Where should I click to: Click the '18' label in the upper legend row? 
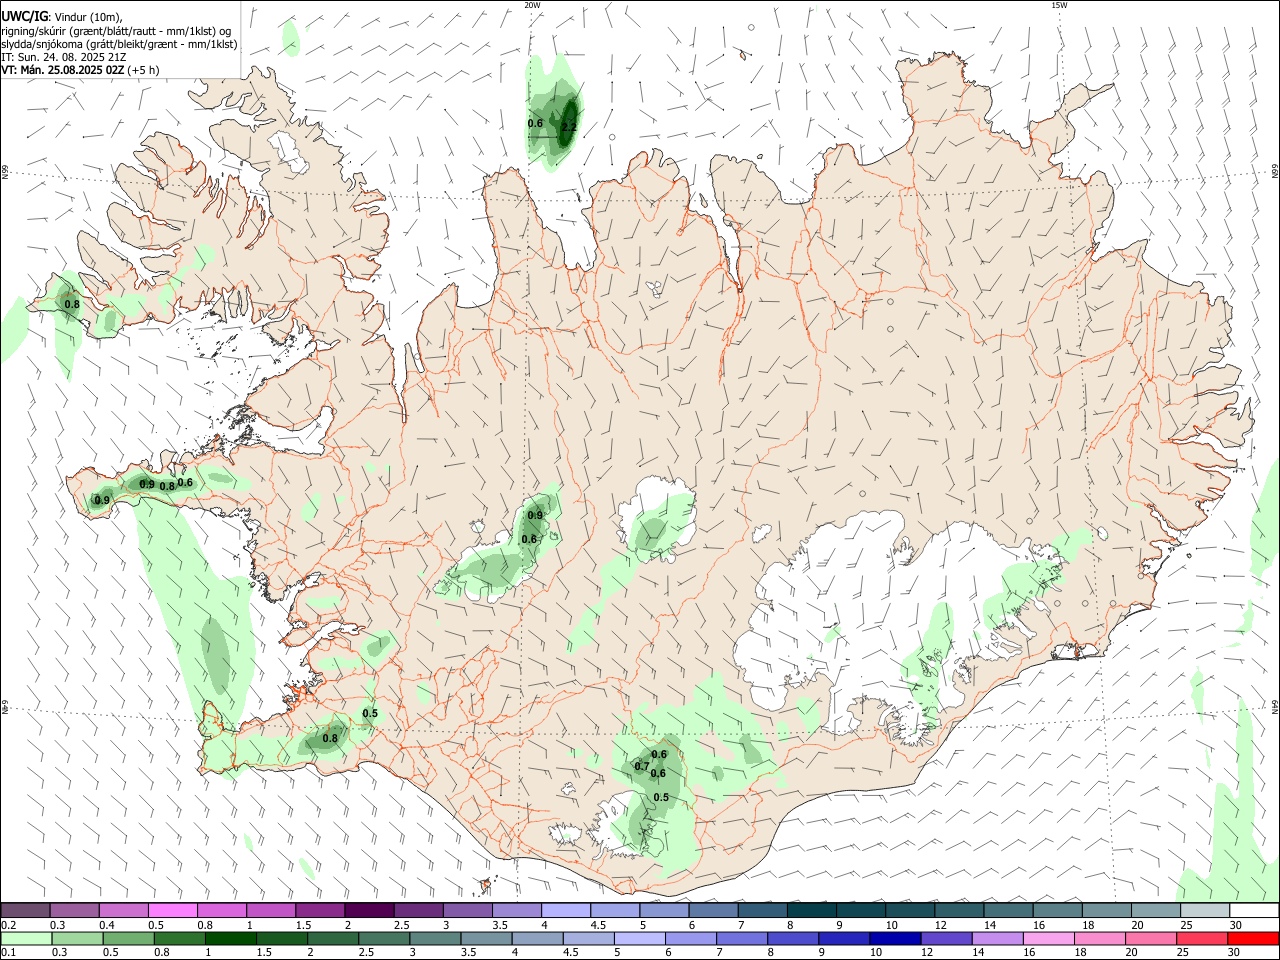[x=1088, y=925]
